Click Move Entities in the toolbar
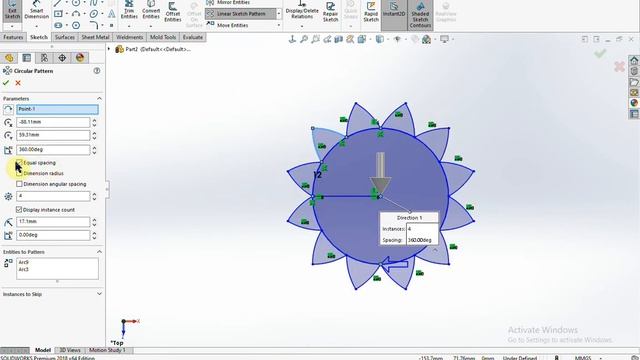The width and height of the screenshot is (640, 360). point(232,25)
